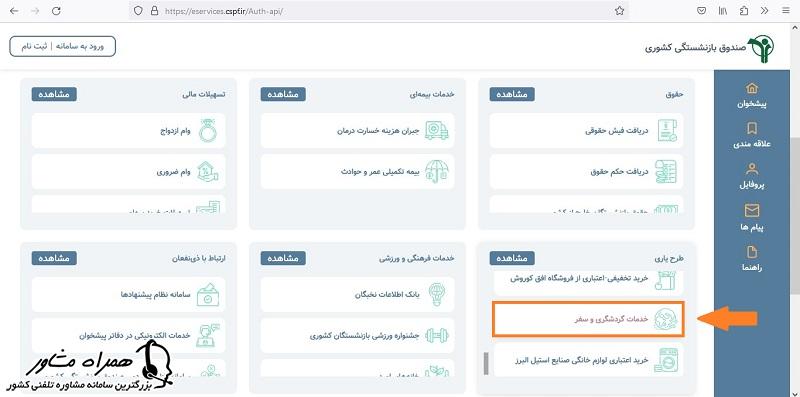Open دریافت حکم حقوق item

click(x=587, y=172)
